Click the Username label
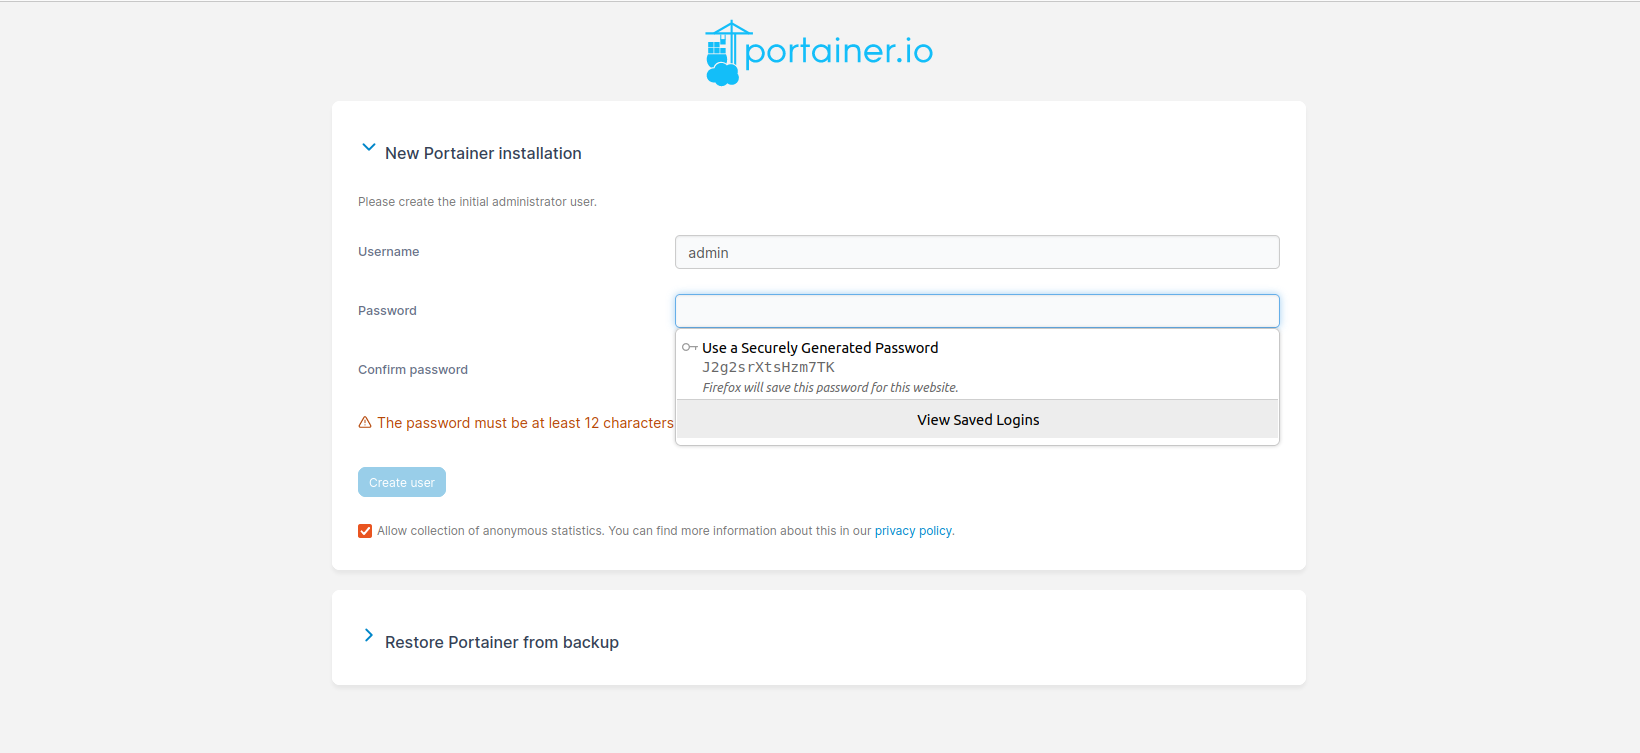This screenshot has height=753, width=1640. coord(389,252)
